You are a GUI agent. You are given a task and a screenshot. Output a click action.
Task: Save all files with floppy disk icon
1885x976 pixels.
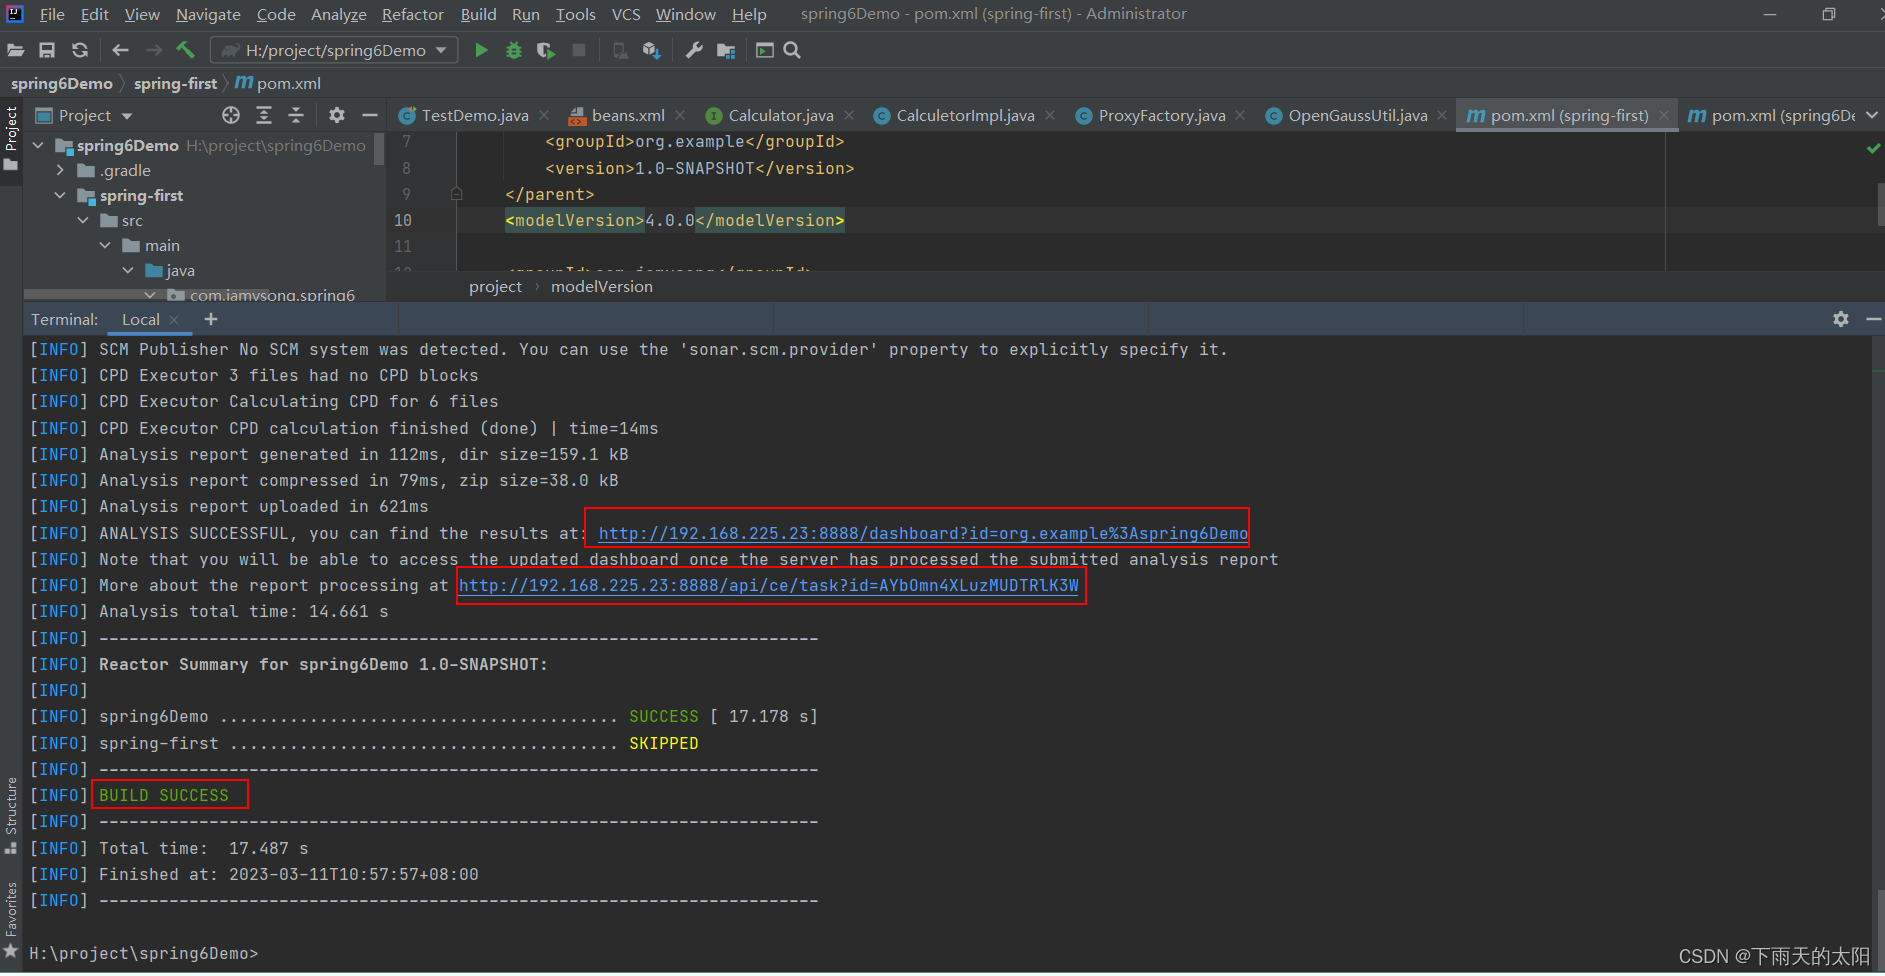tap(47, 50)
